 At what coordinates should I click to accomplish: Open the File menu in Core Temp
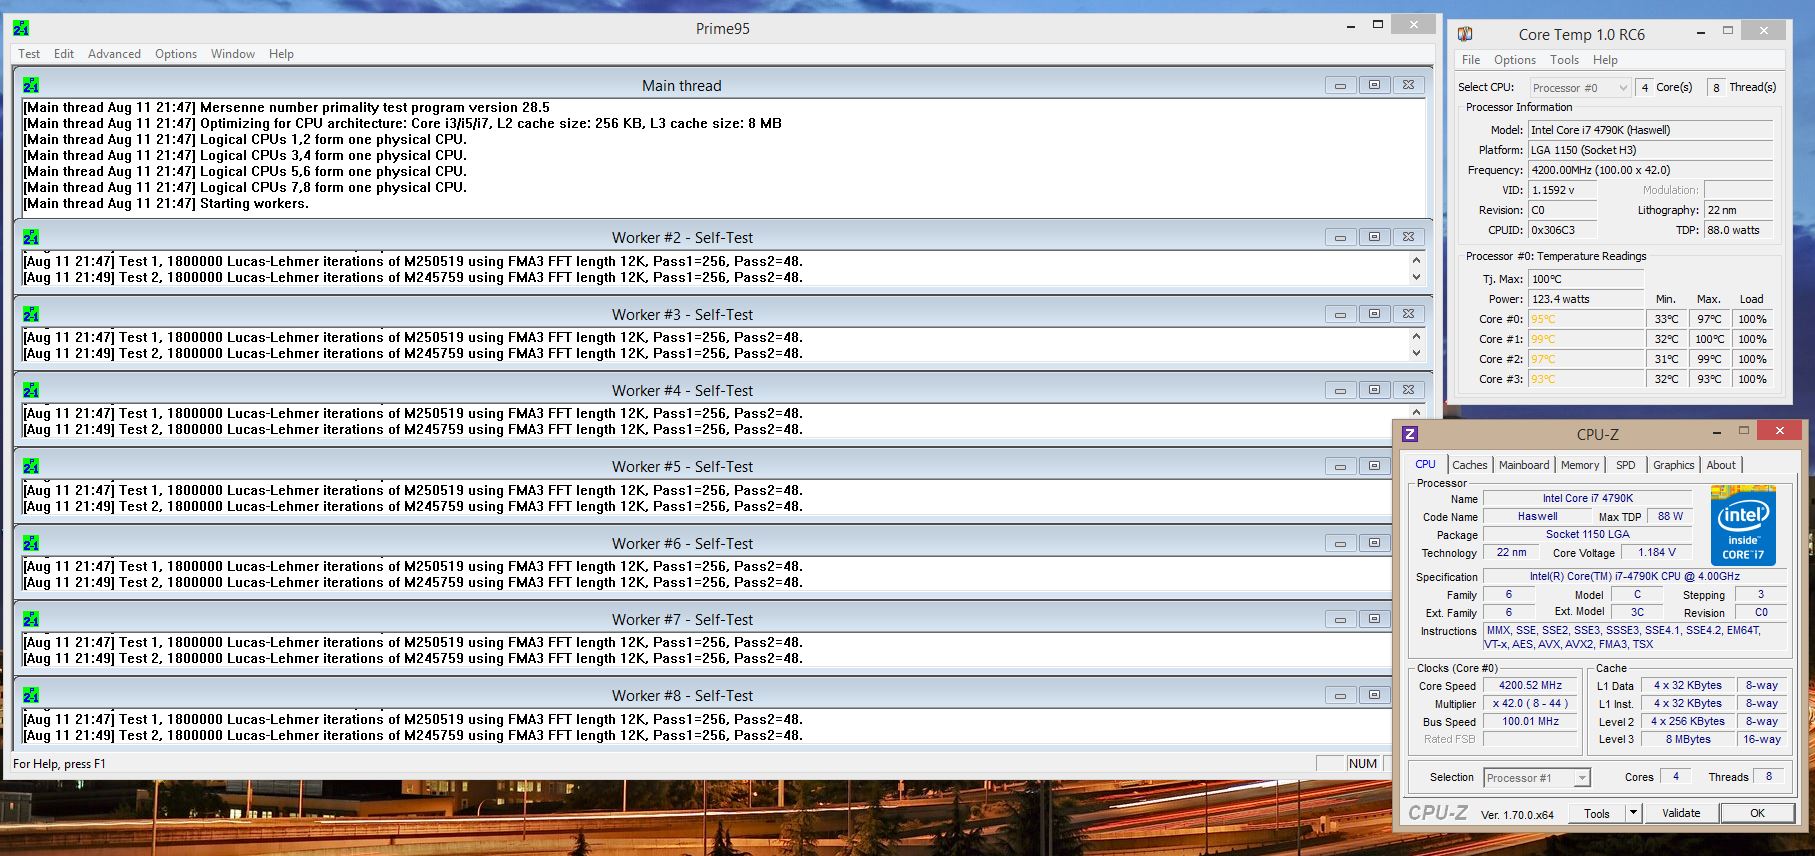(x=1471, y=60)
